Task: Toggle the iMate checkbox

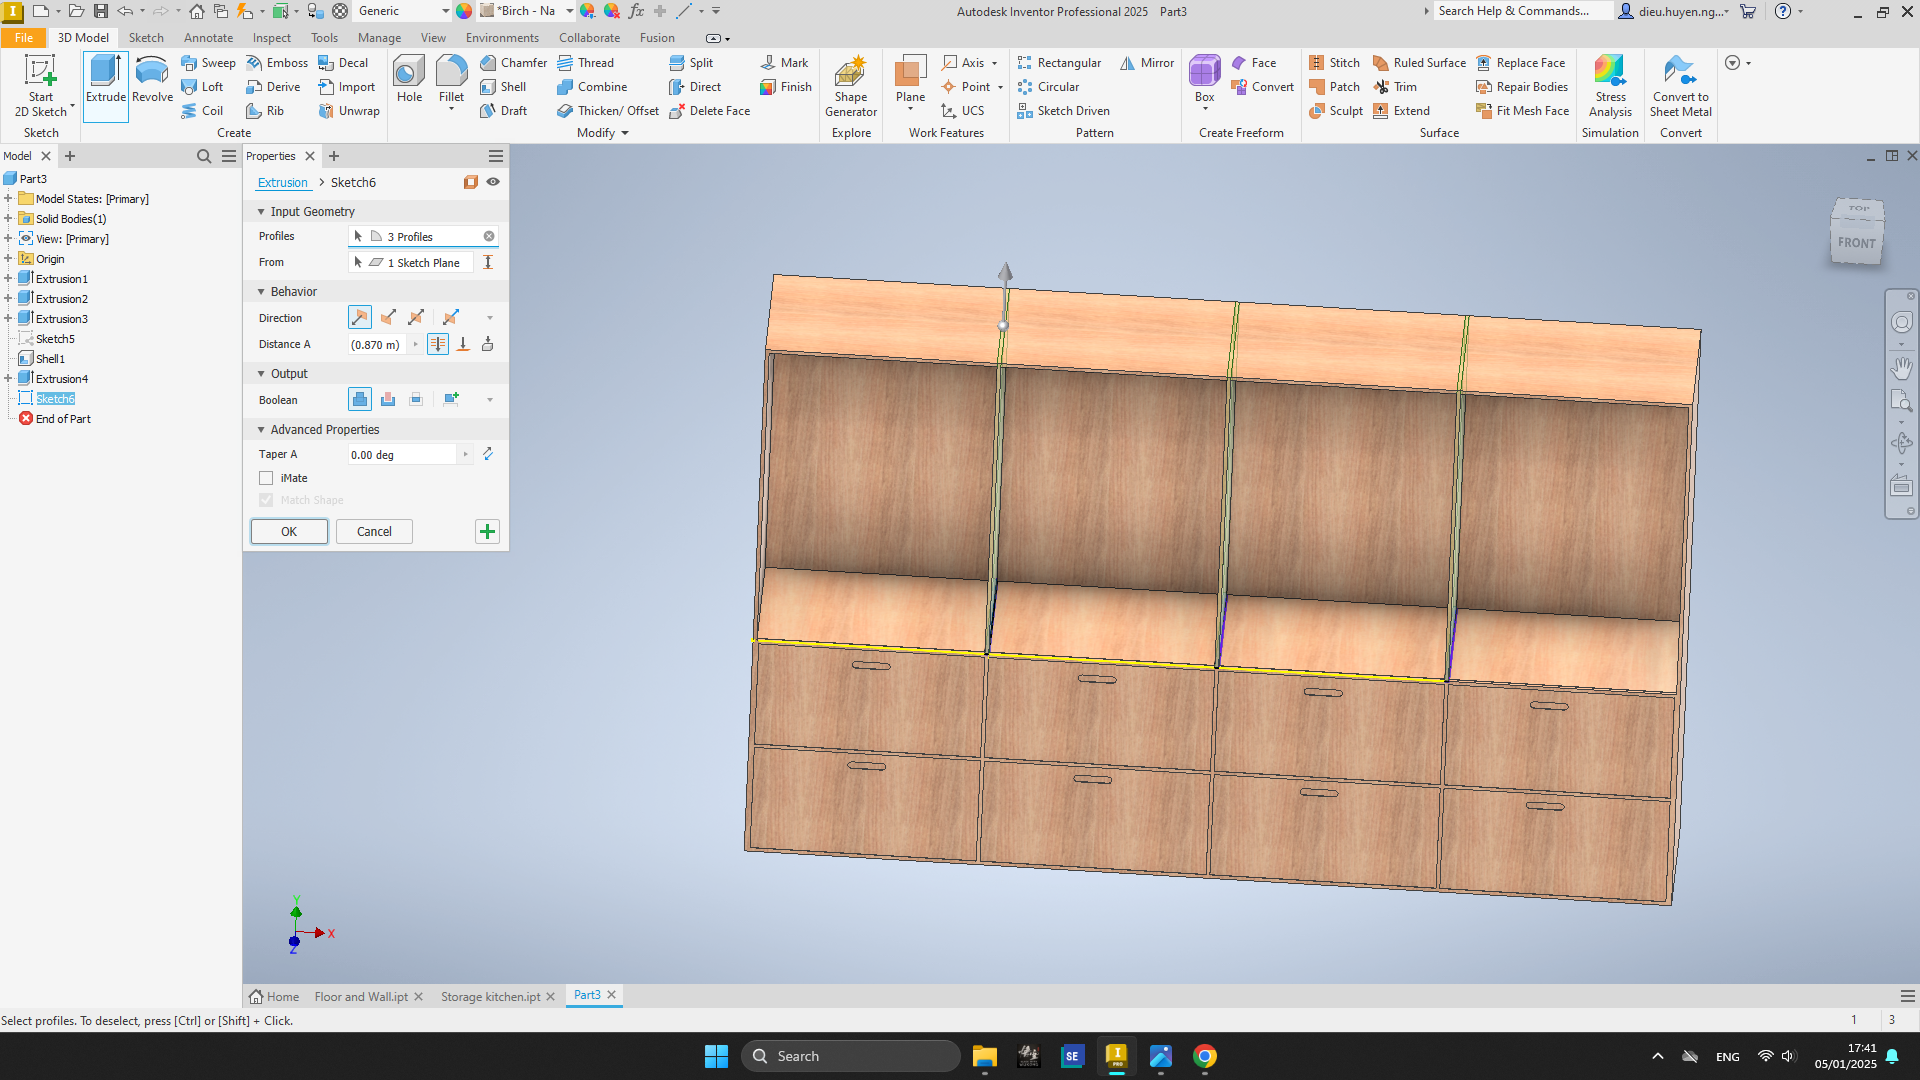Action: [266, 478]
